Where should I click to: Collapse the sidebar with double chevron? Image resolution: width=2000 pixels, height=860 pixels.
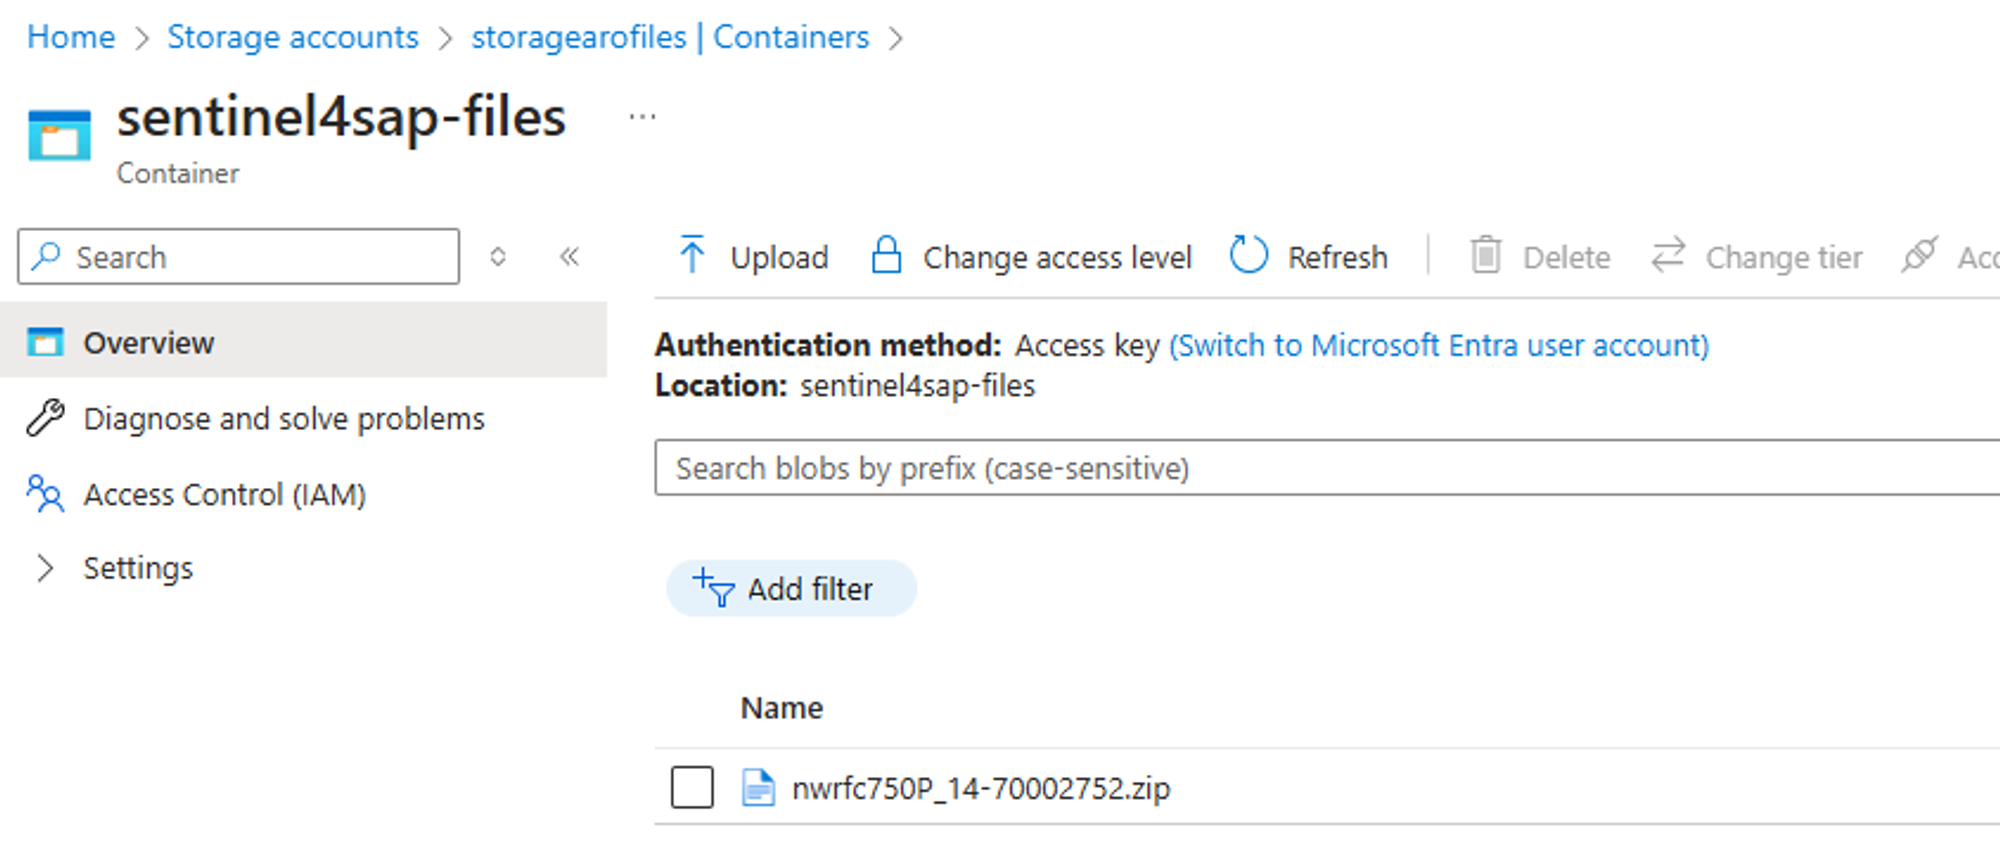coord(570,257)
